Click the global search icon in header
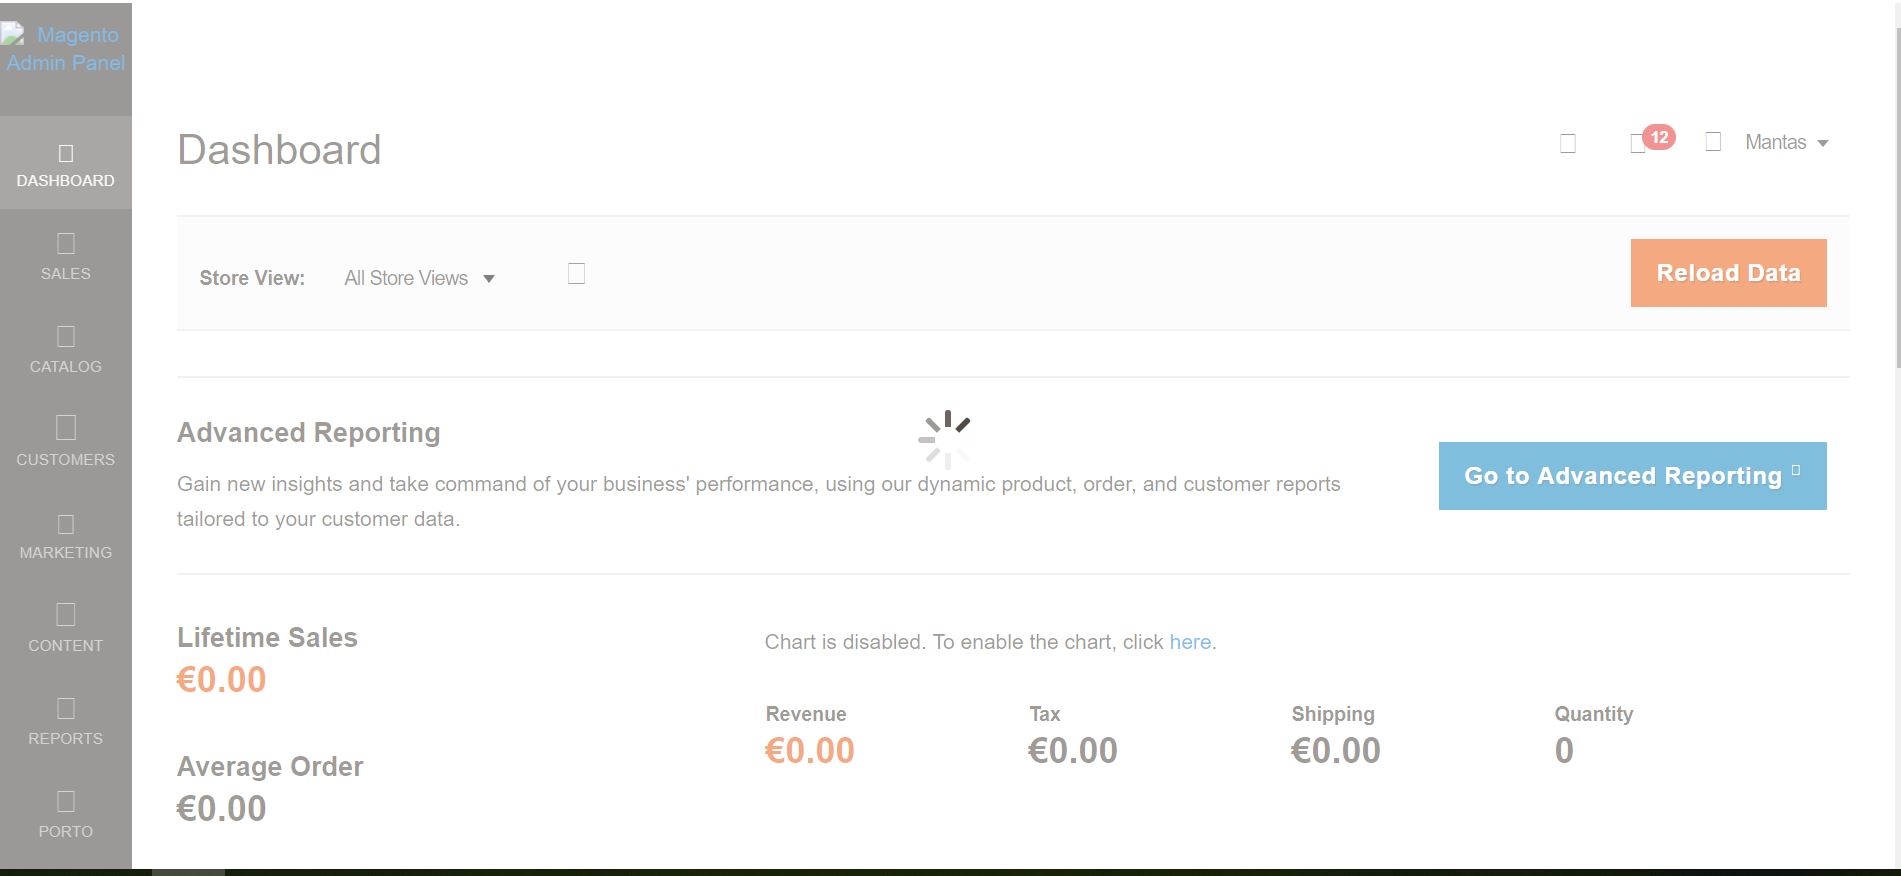Screen dimensions: 1901x876 tap(1566, 142)
